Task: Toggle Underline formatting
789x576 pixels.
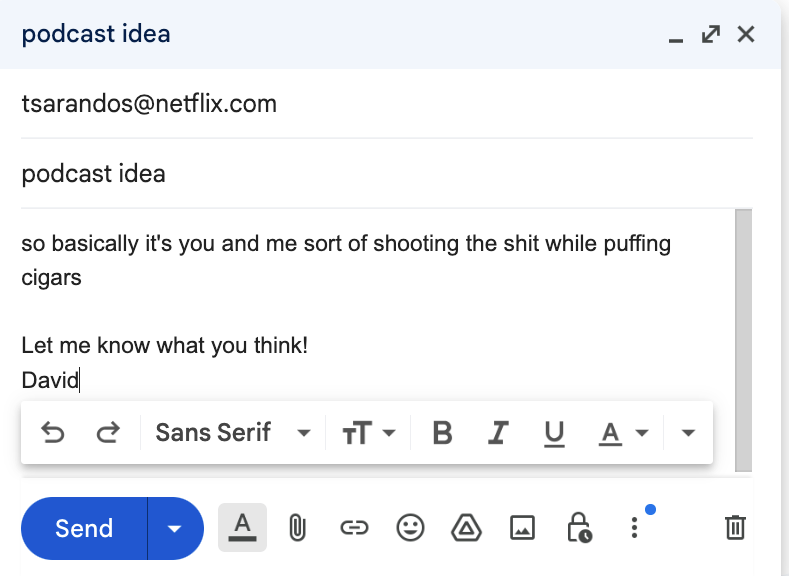Action: point(554,433)
